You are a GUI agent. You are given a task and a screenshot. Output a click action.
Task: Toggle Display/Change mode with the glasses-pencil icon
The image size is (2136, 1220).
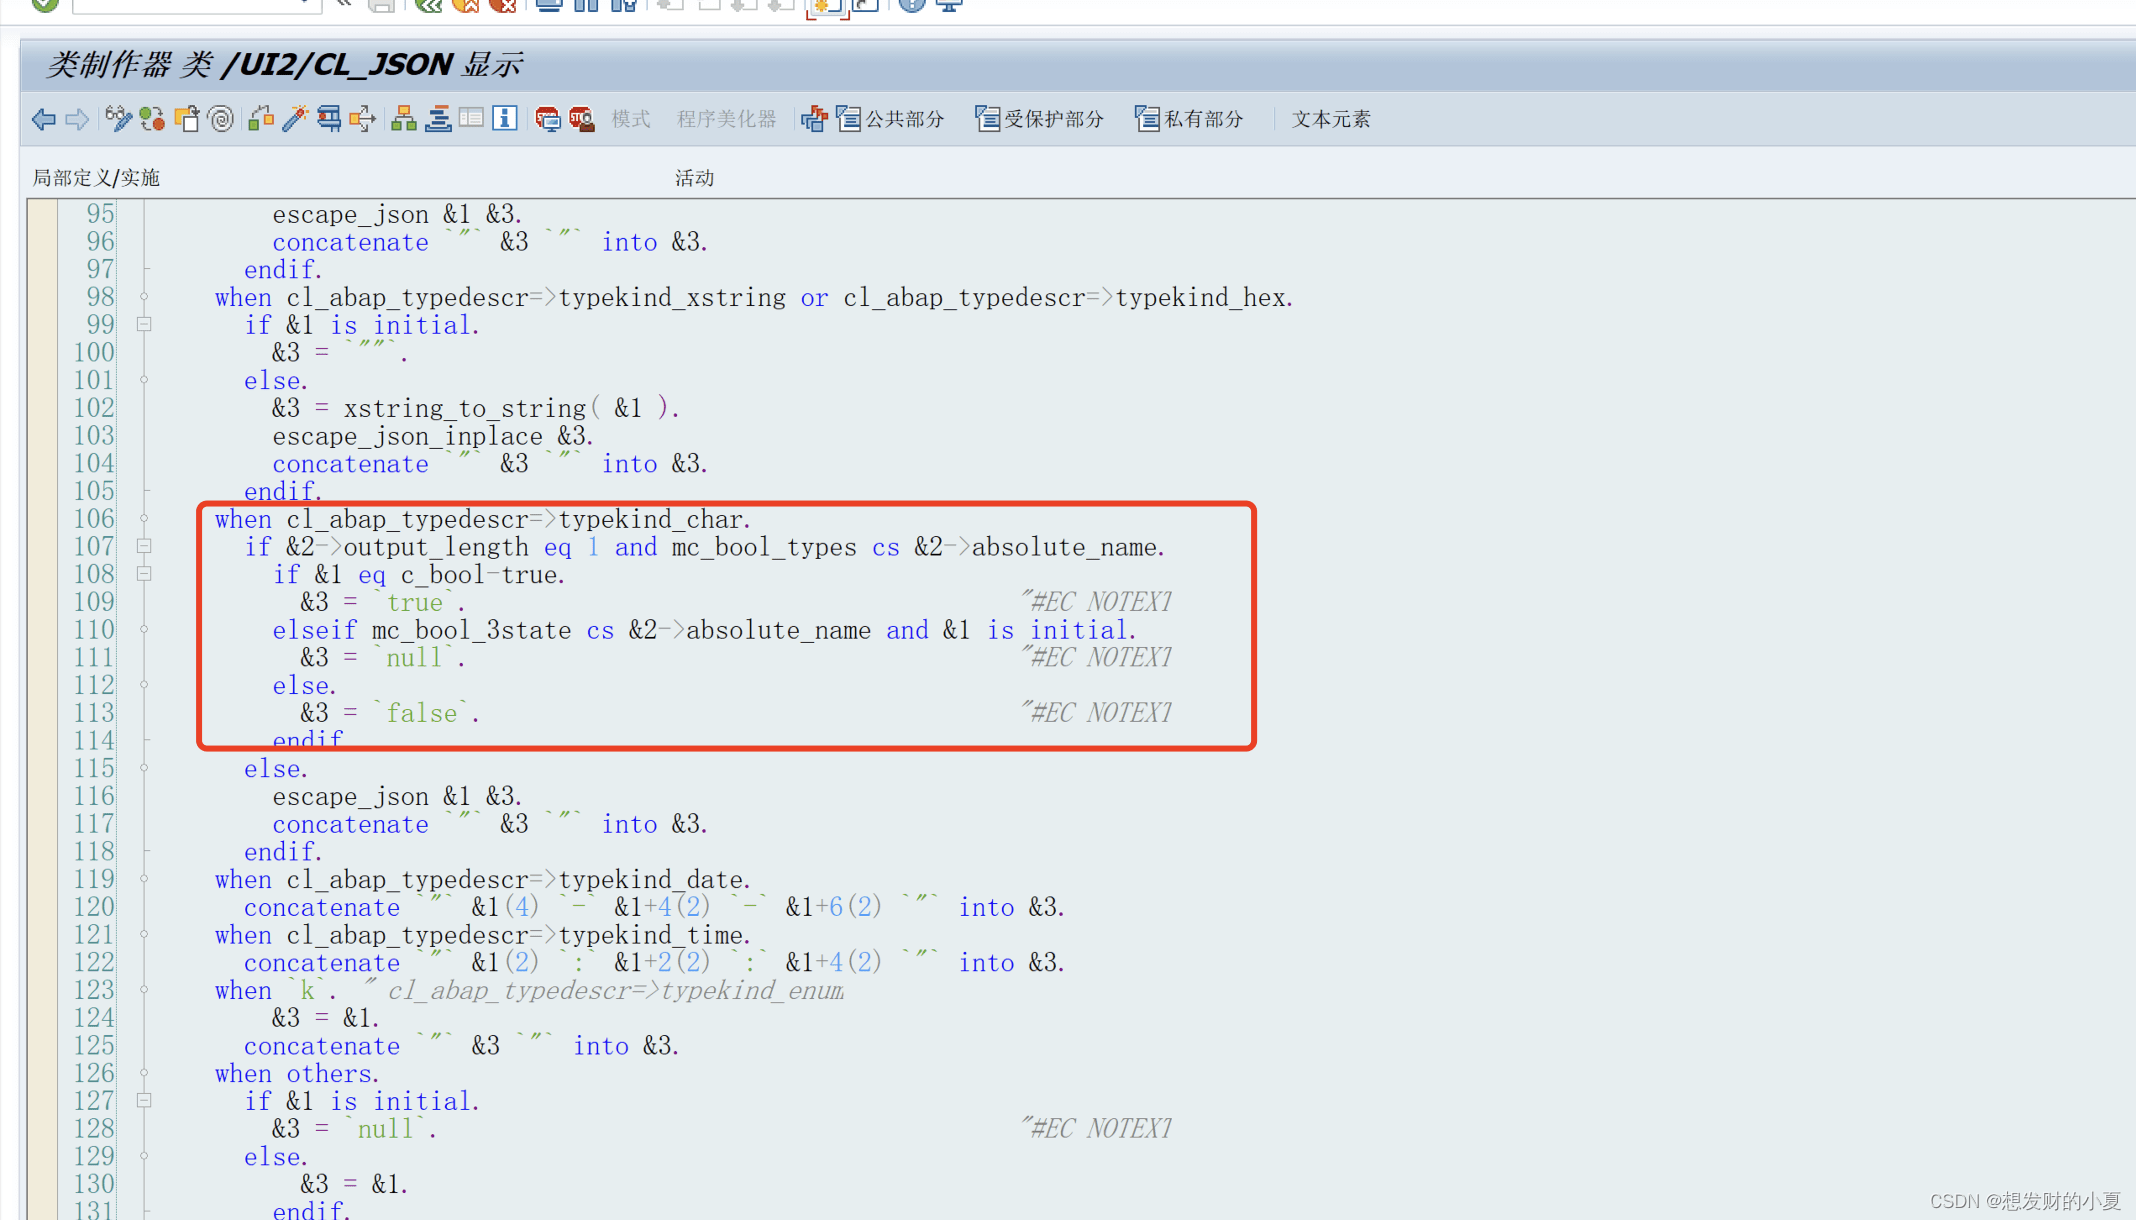pyautogui.click(x=119, y=118)
